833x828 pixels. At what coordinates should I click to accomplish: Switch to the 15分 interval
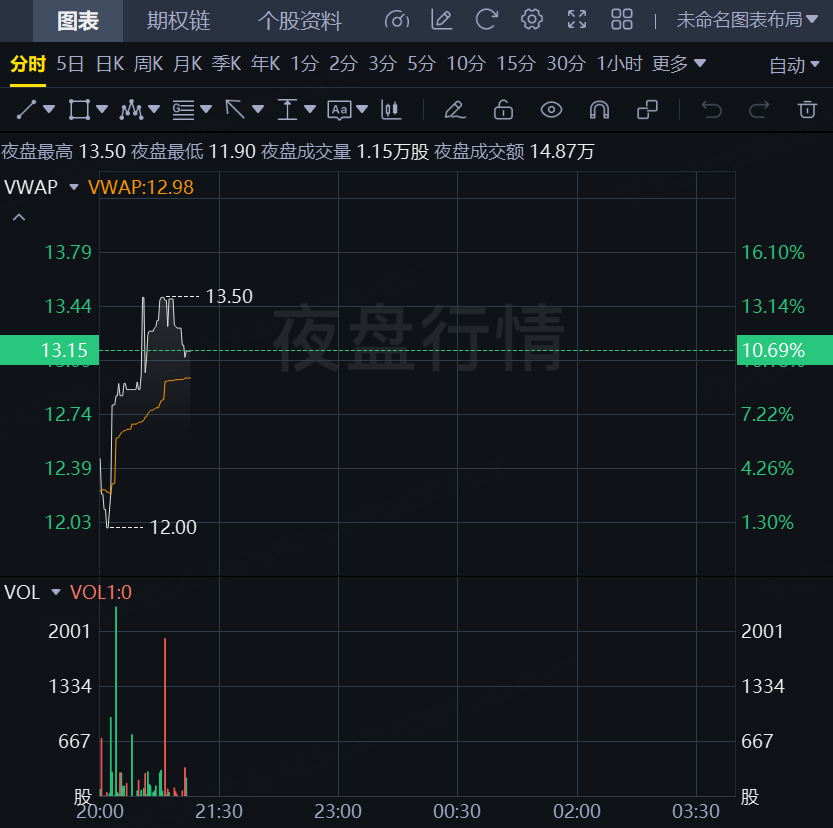[515, 64]
